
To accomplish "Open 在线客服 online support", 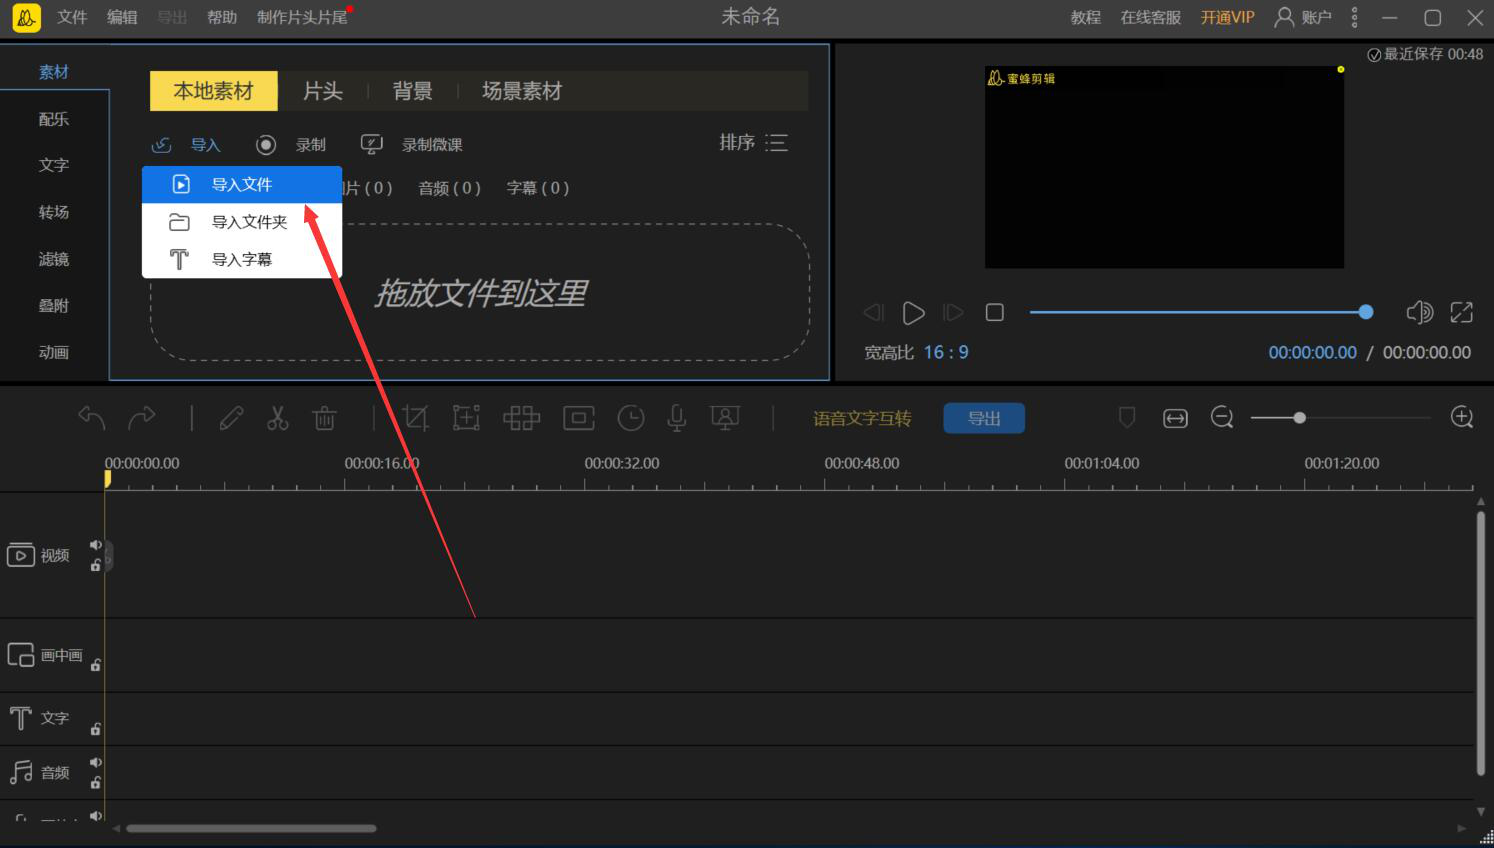I will pos(1151,17).
